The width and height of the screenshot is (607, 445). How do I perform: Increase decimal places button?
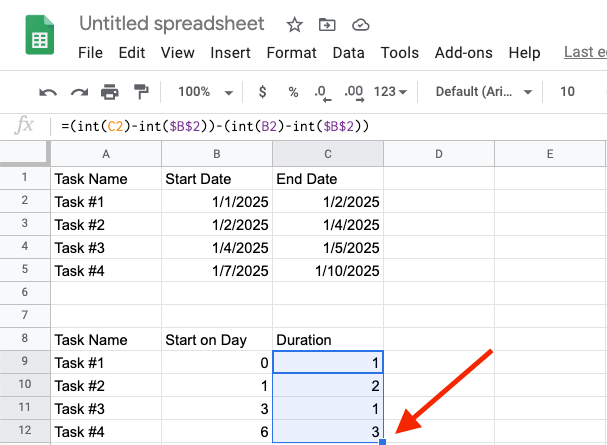352,92
